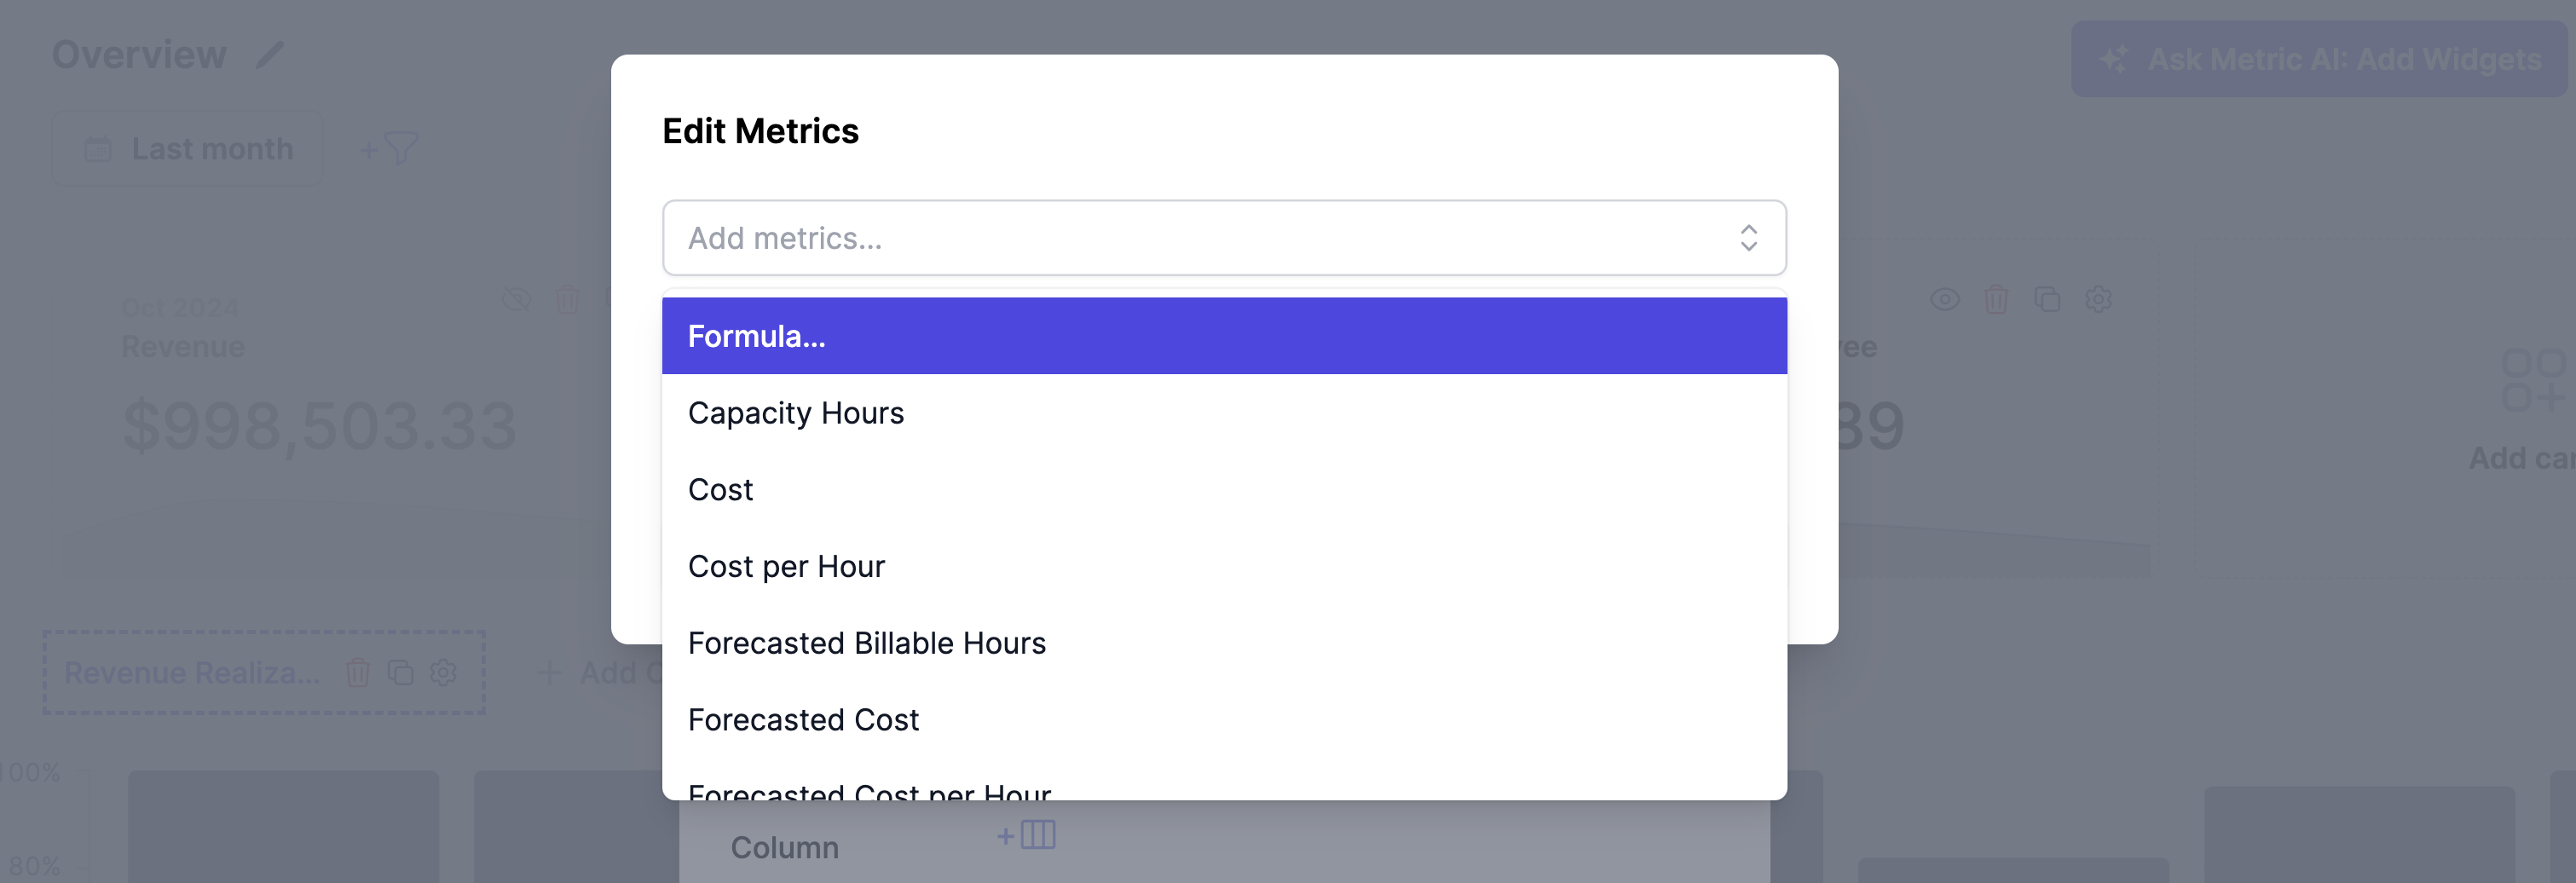Pick the Cost metric

click(1224, 490)
